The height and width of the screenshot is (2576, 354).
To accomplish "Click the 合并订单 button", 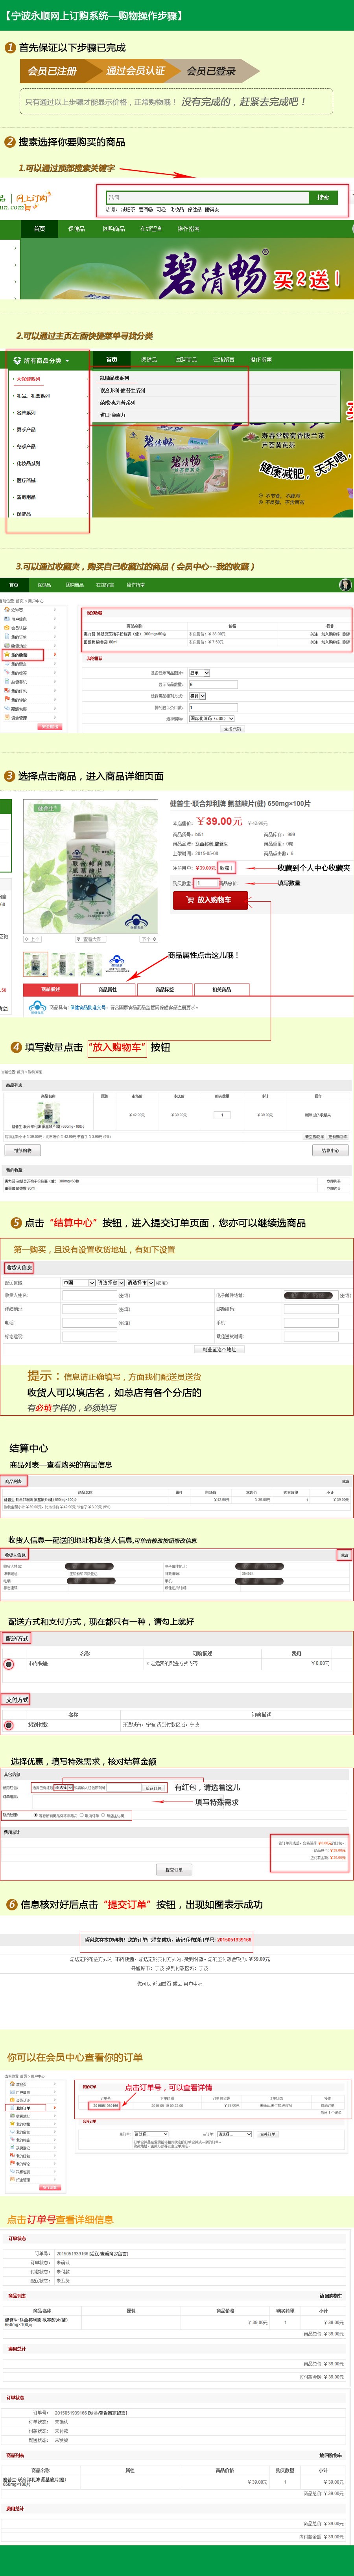I will tap(268, 2133).
